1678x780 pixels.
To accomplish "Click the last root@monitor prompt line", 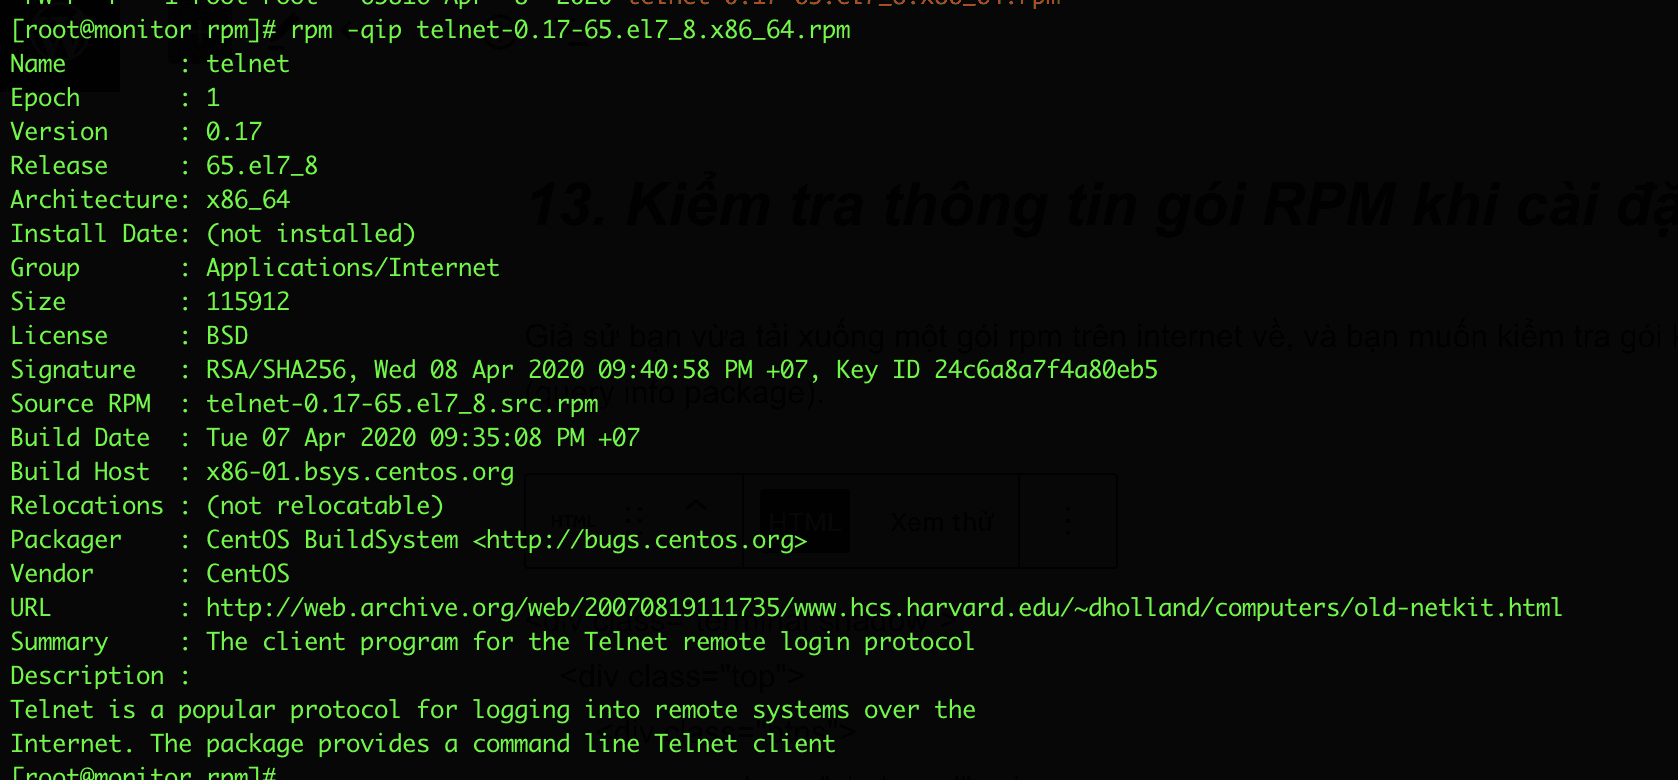I will (143, 773).
